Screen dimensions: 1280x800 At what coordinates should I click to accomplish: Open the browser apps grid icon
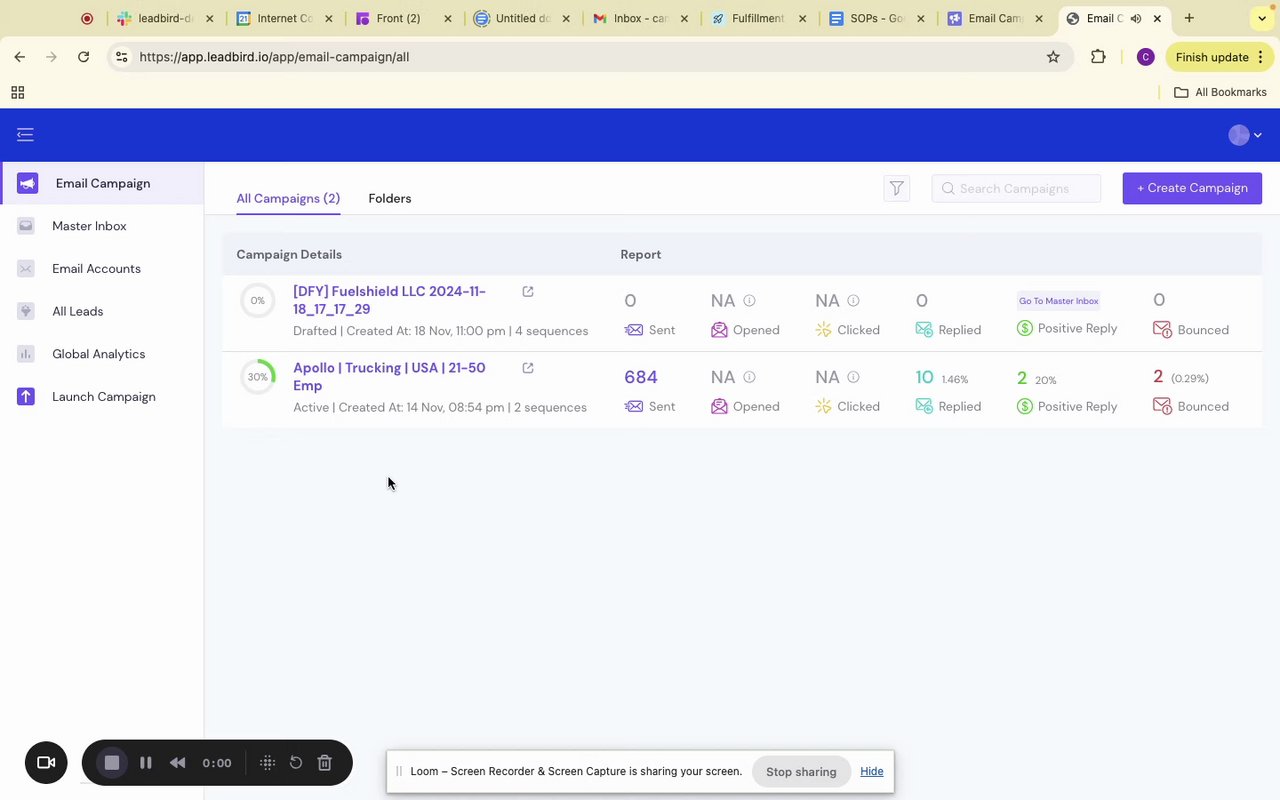pos(17,92)
